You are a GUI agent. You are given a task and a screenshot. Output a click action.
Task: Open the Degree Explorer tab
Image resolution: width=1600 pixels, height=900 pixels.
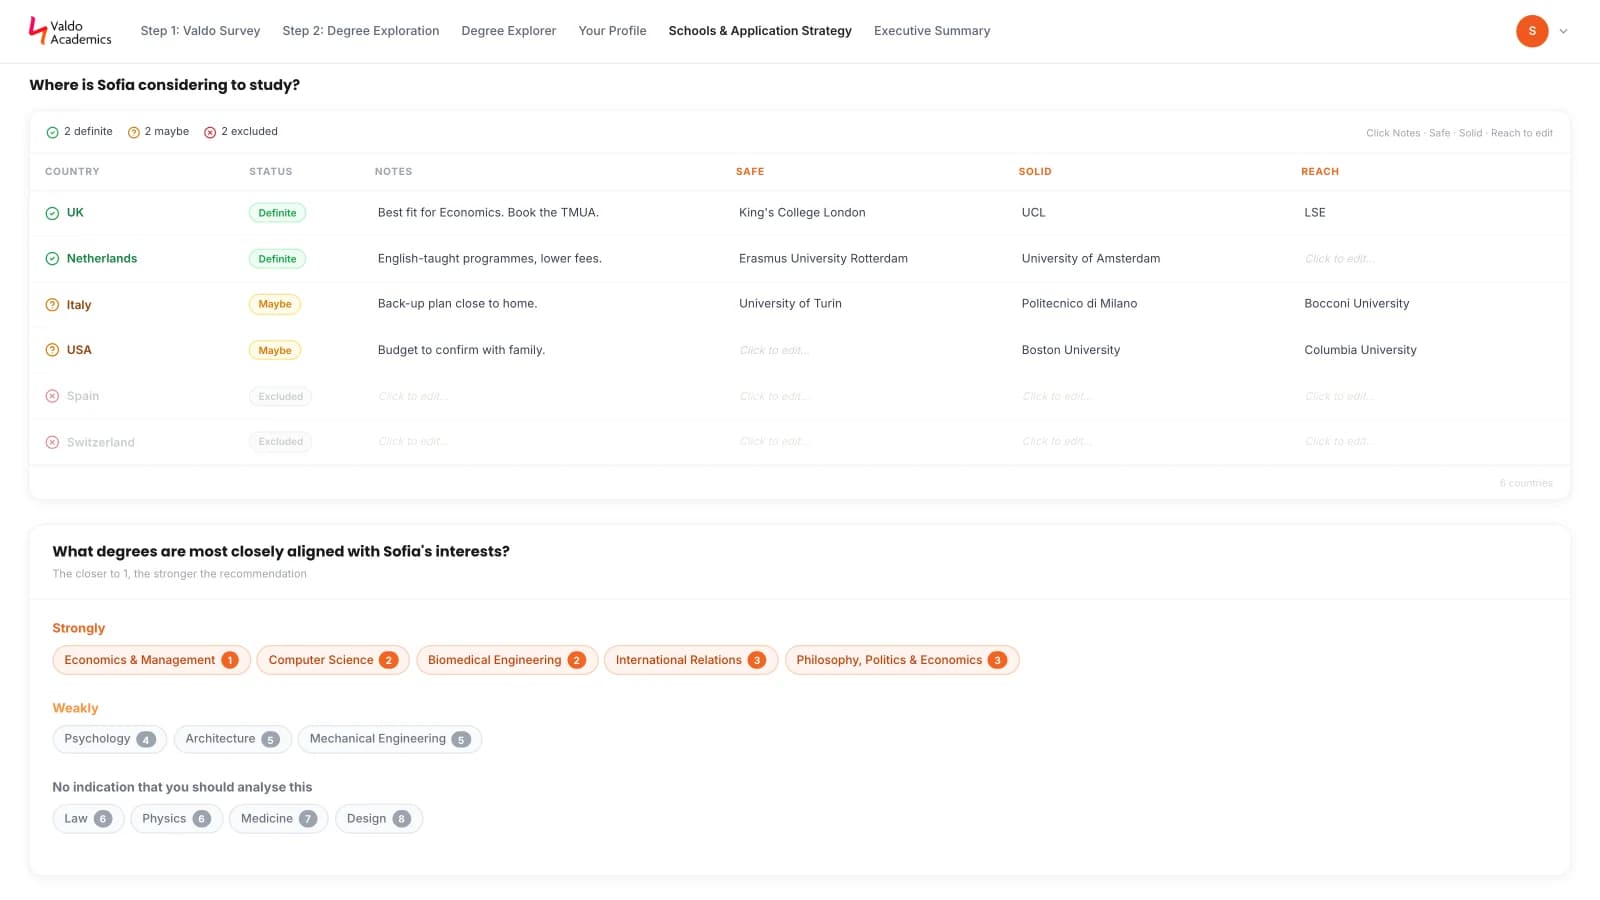coord(508,31)
